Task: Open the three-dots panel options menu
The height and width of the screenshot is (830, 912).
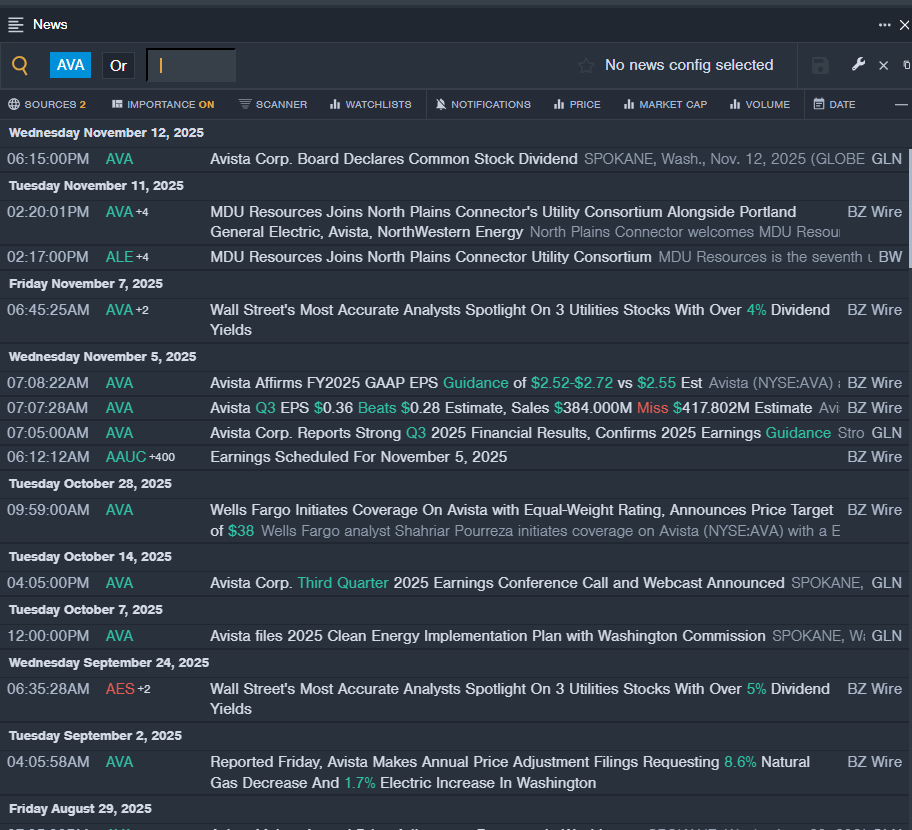Action: tap(884, 24)
